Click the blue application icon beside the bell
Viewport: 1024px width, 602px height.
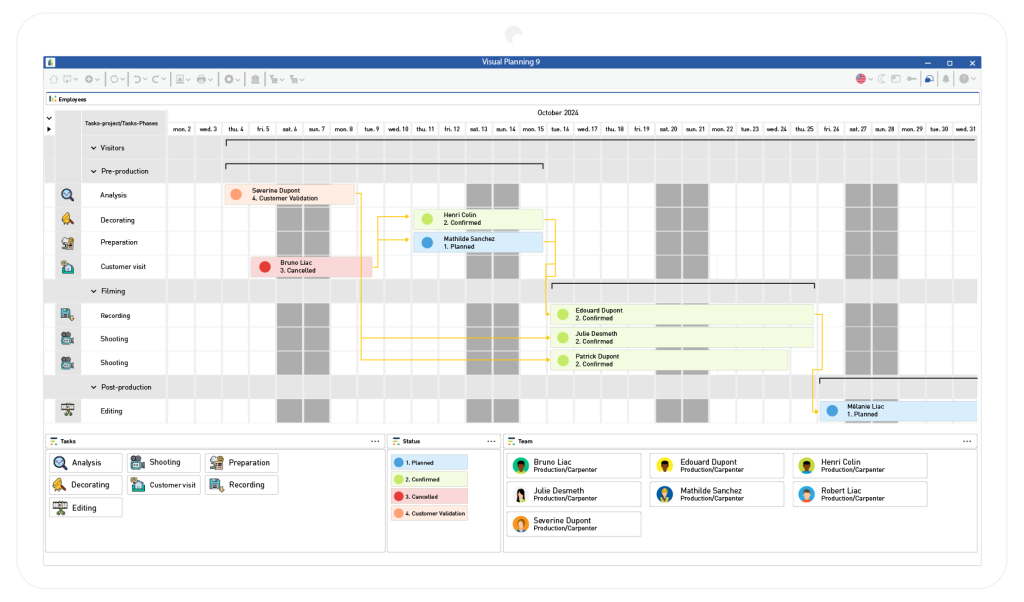[x=929, y=79]
